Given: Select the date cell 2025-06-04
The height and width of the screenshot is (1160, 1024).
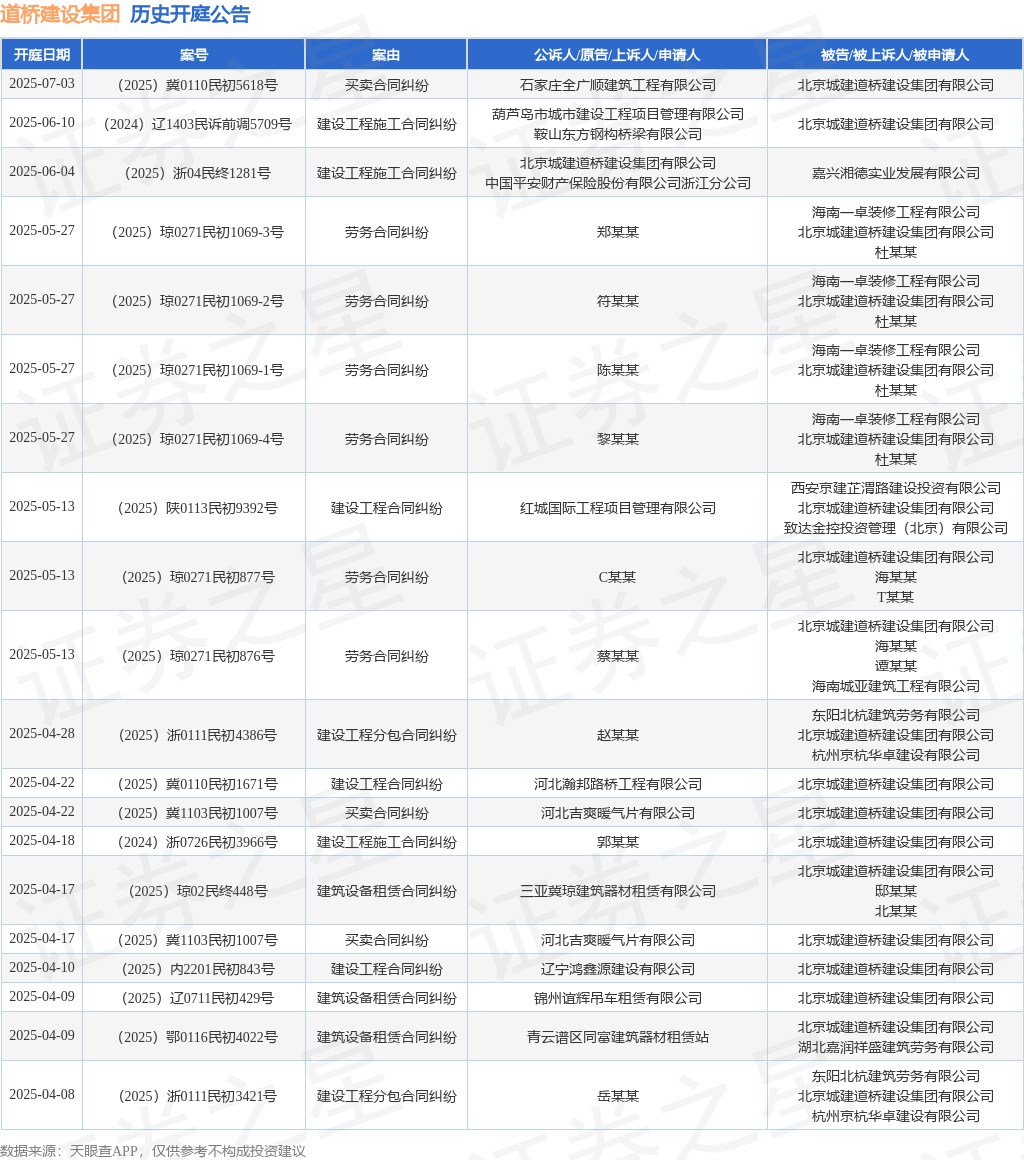Looking at the screenshot, I should [41, 172].
